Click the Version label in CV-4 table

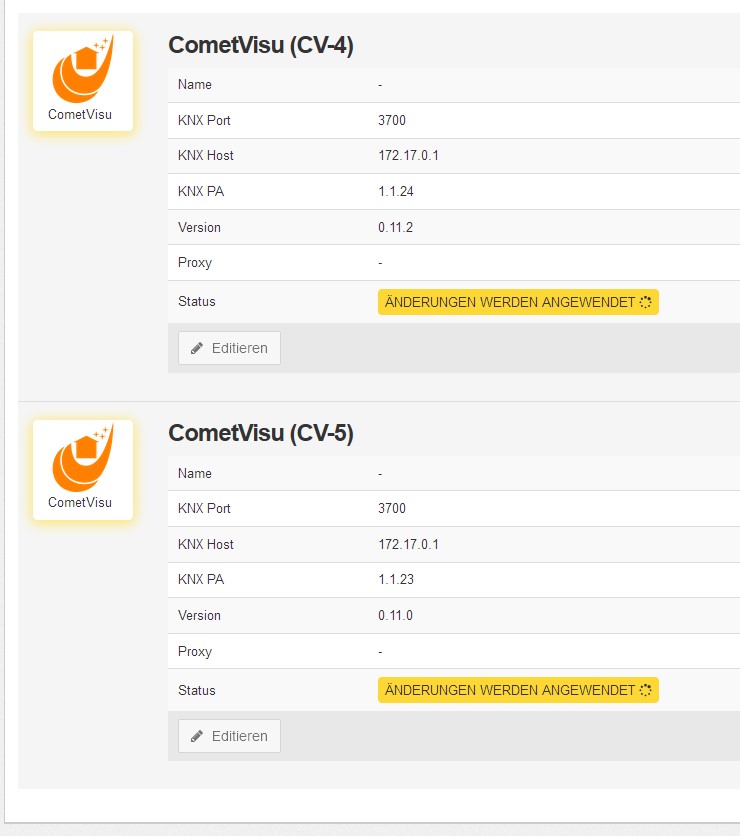(x=199, y=228)
